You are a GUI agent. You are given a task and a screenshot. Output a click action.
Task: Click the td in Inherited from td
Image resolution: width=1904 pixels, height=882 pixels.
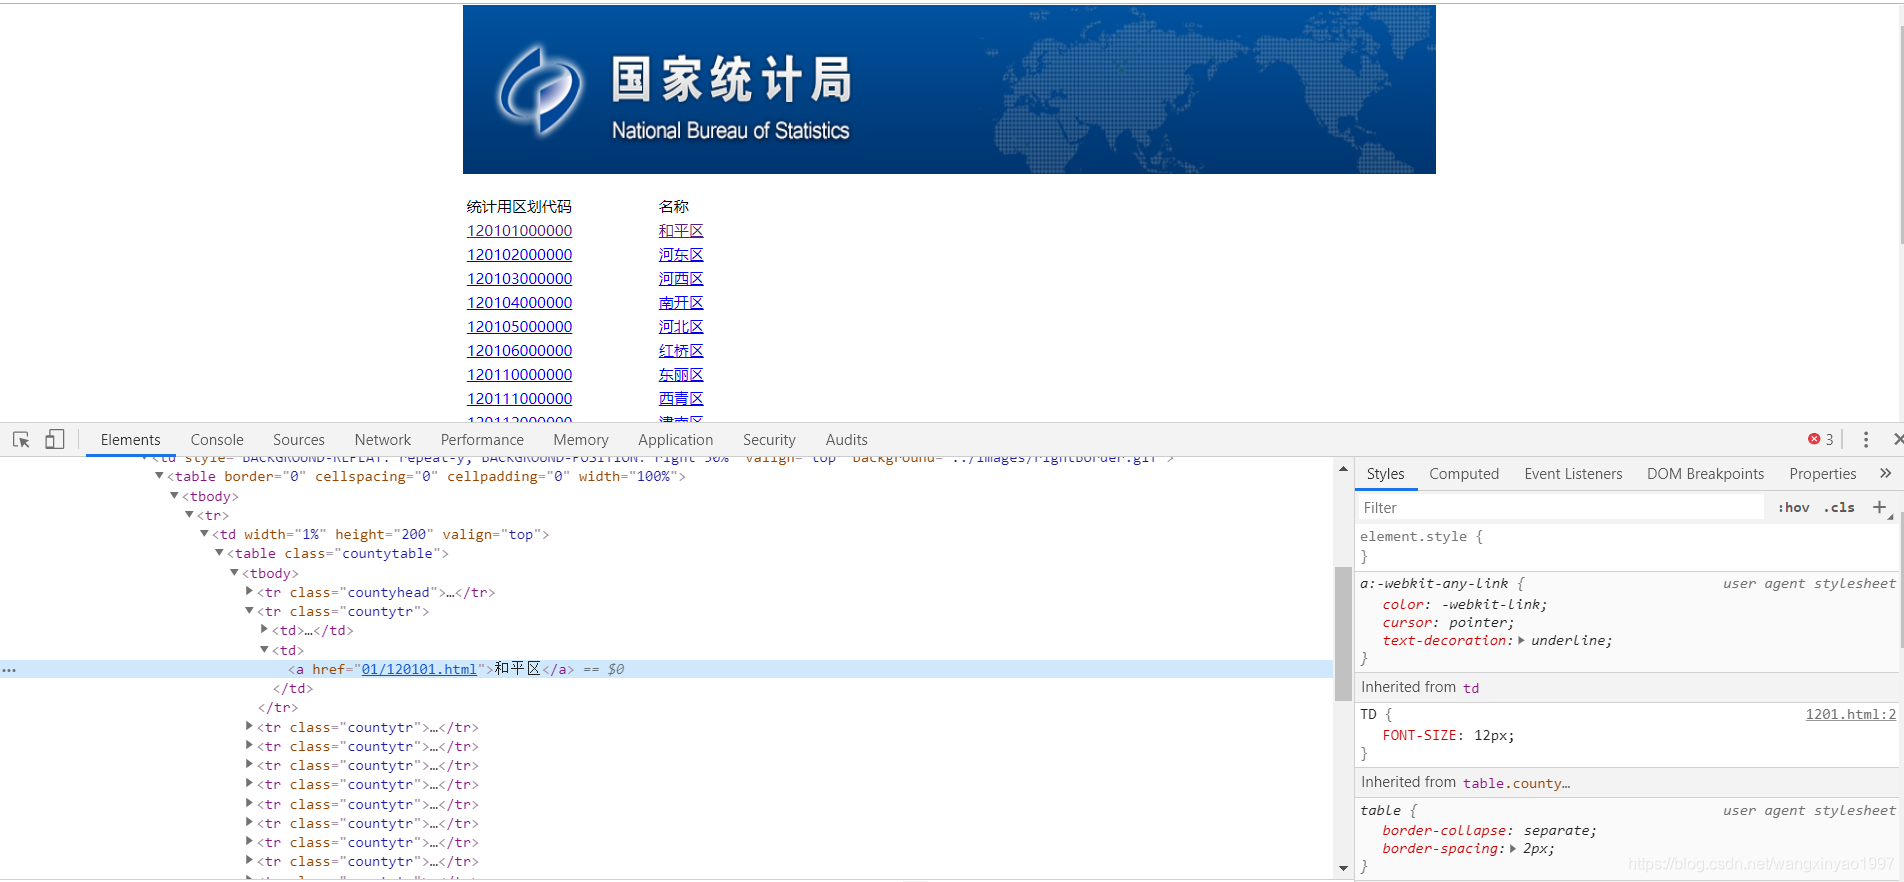[x=1471, y=688]
